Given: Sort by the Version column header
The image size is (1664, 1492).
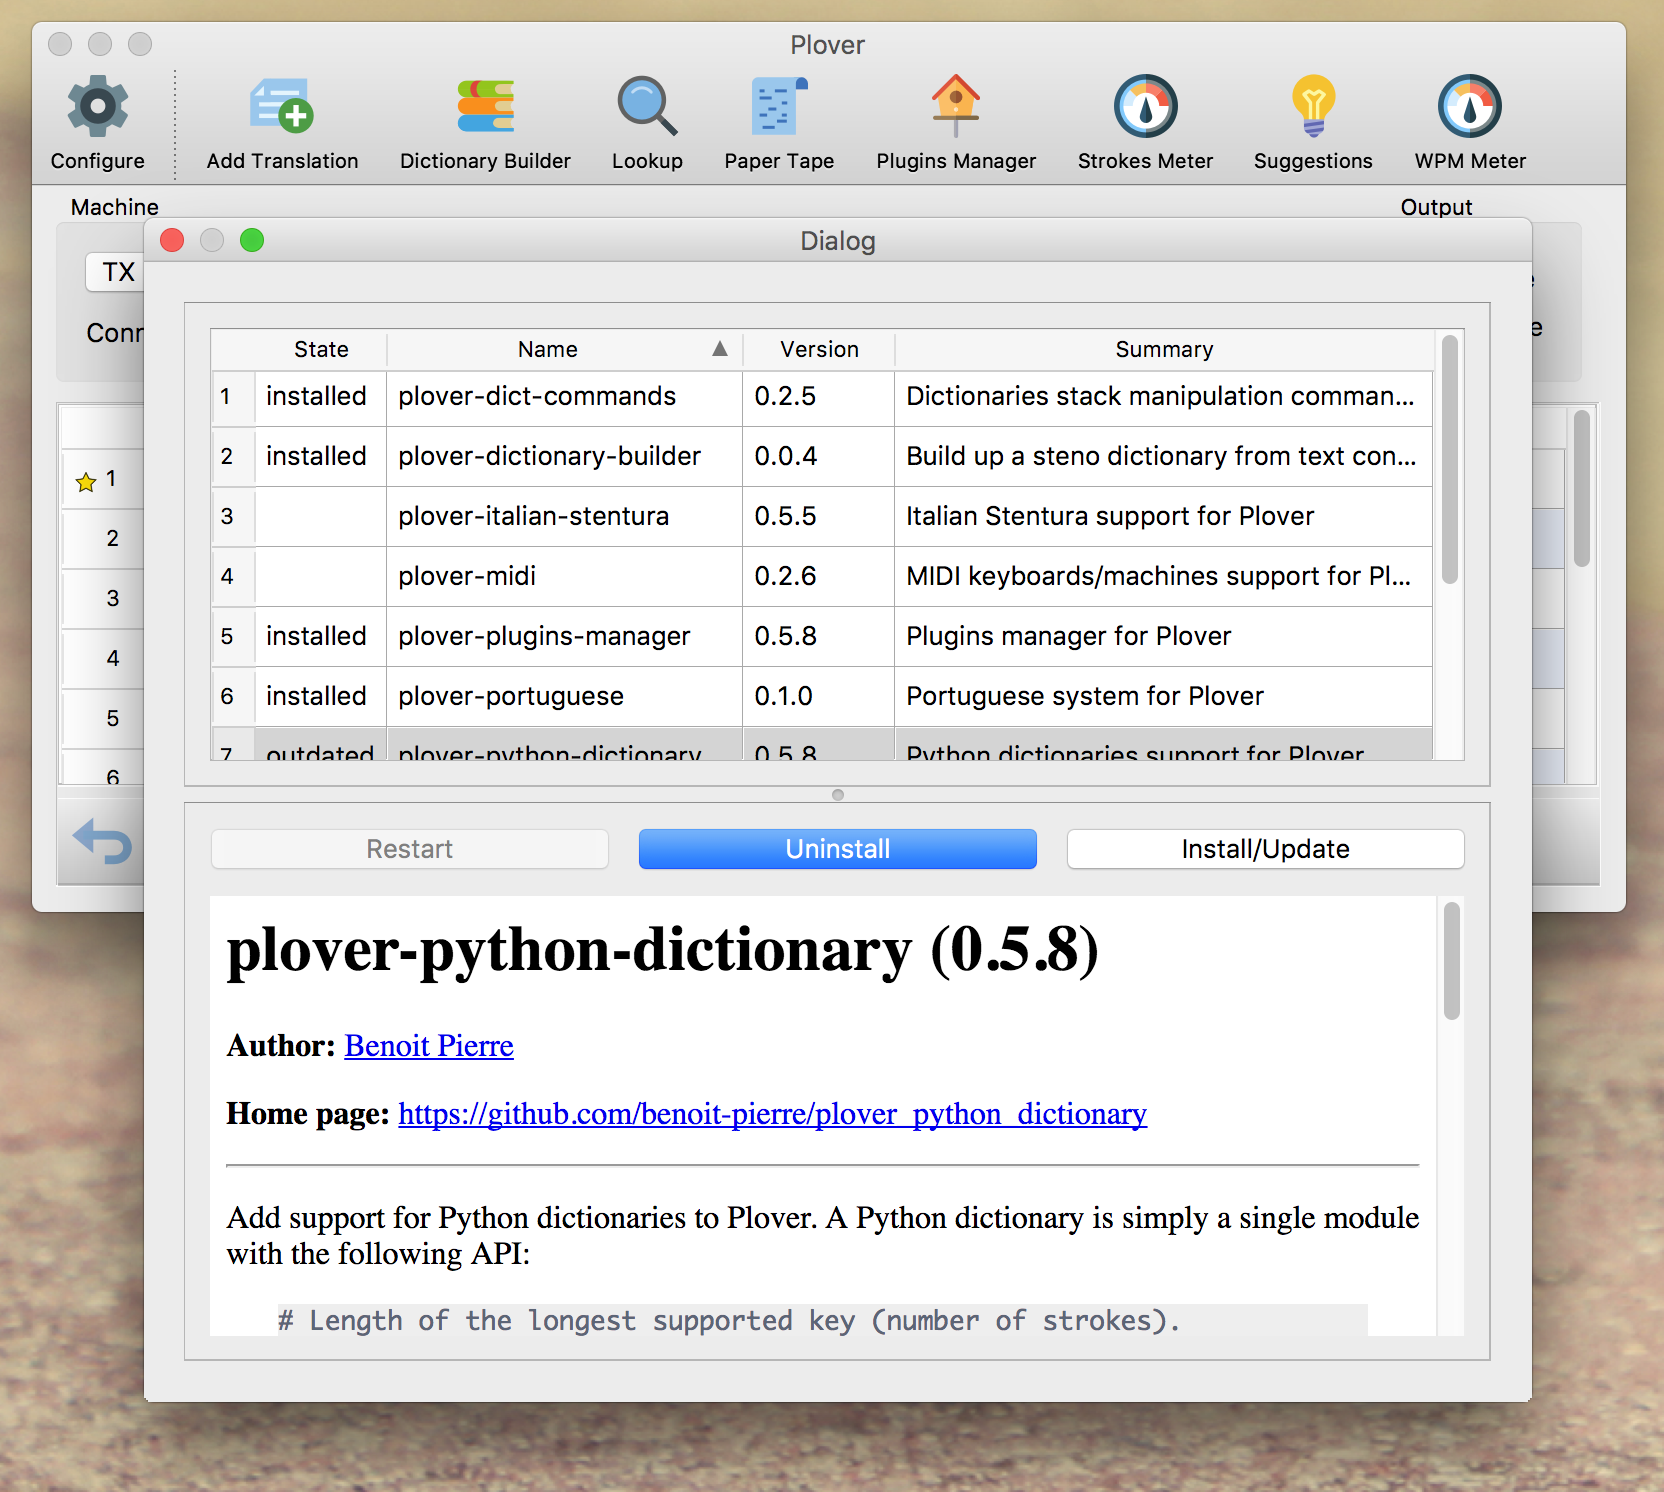Looking at the screenshot, I should pos(819,349).
